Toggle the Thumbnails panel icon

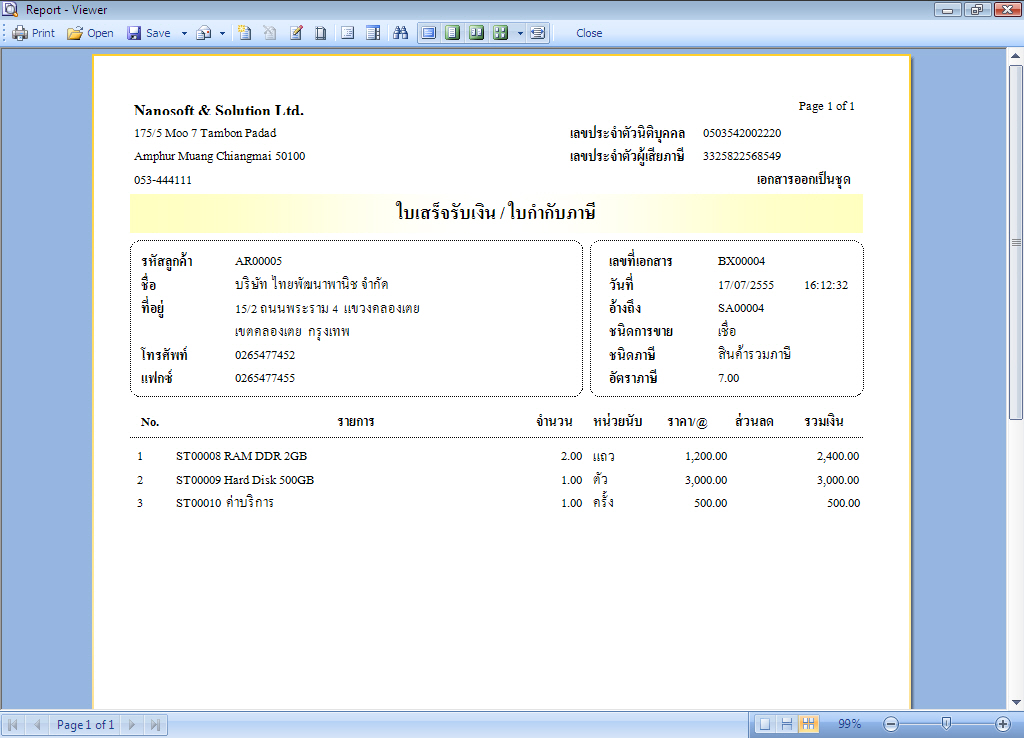click(x=373, y=33)
